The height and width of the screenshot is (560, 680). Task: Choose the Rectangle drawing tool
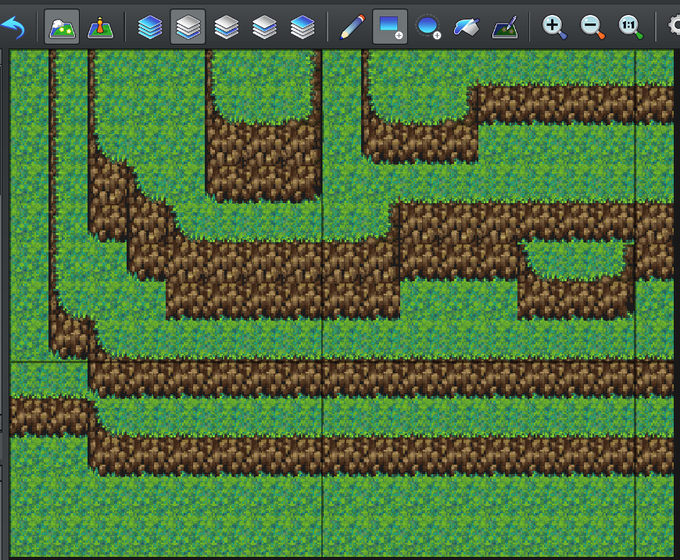pos(390,27)
